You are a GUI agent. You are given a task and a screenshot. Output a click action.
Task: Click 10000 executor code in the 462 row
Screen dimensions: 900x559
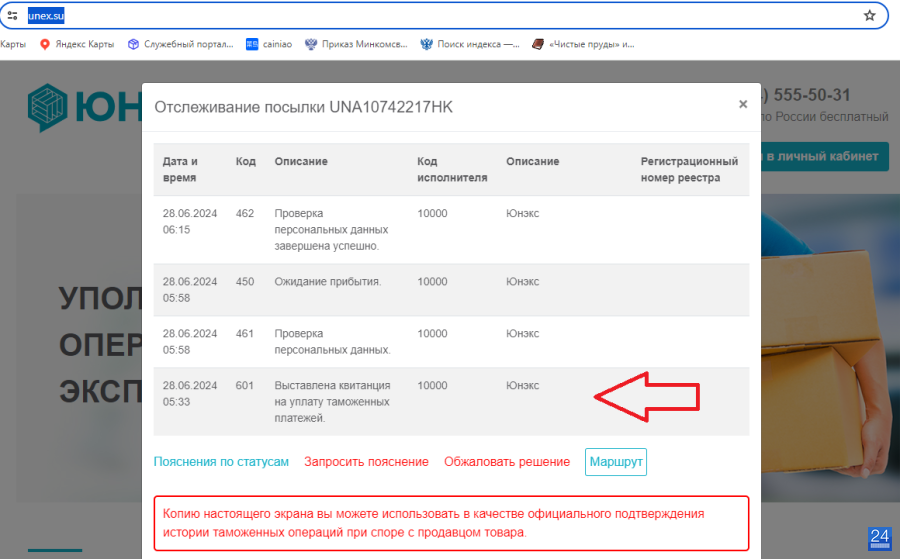pyautogui.click(x=432, y=213)
